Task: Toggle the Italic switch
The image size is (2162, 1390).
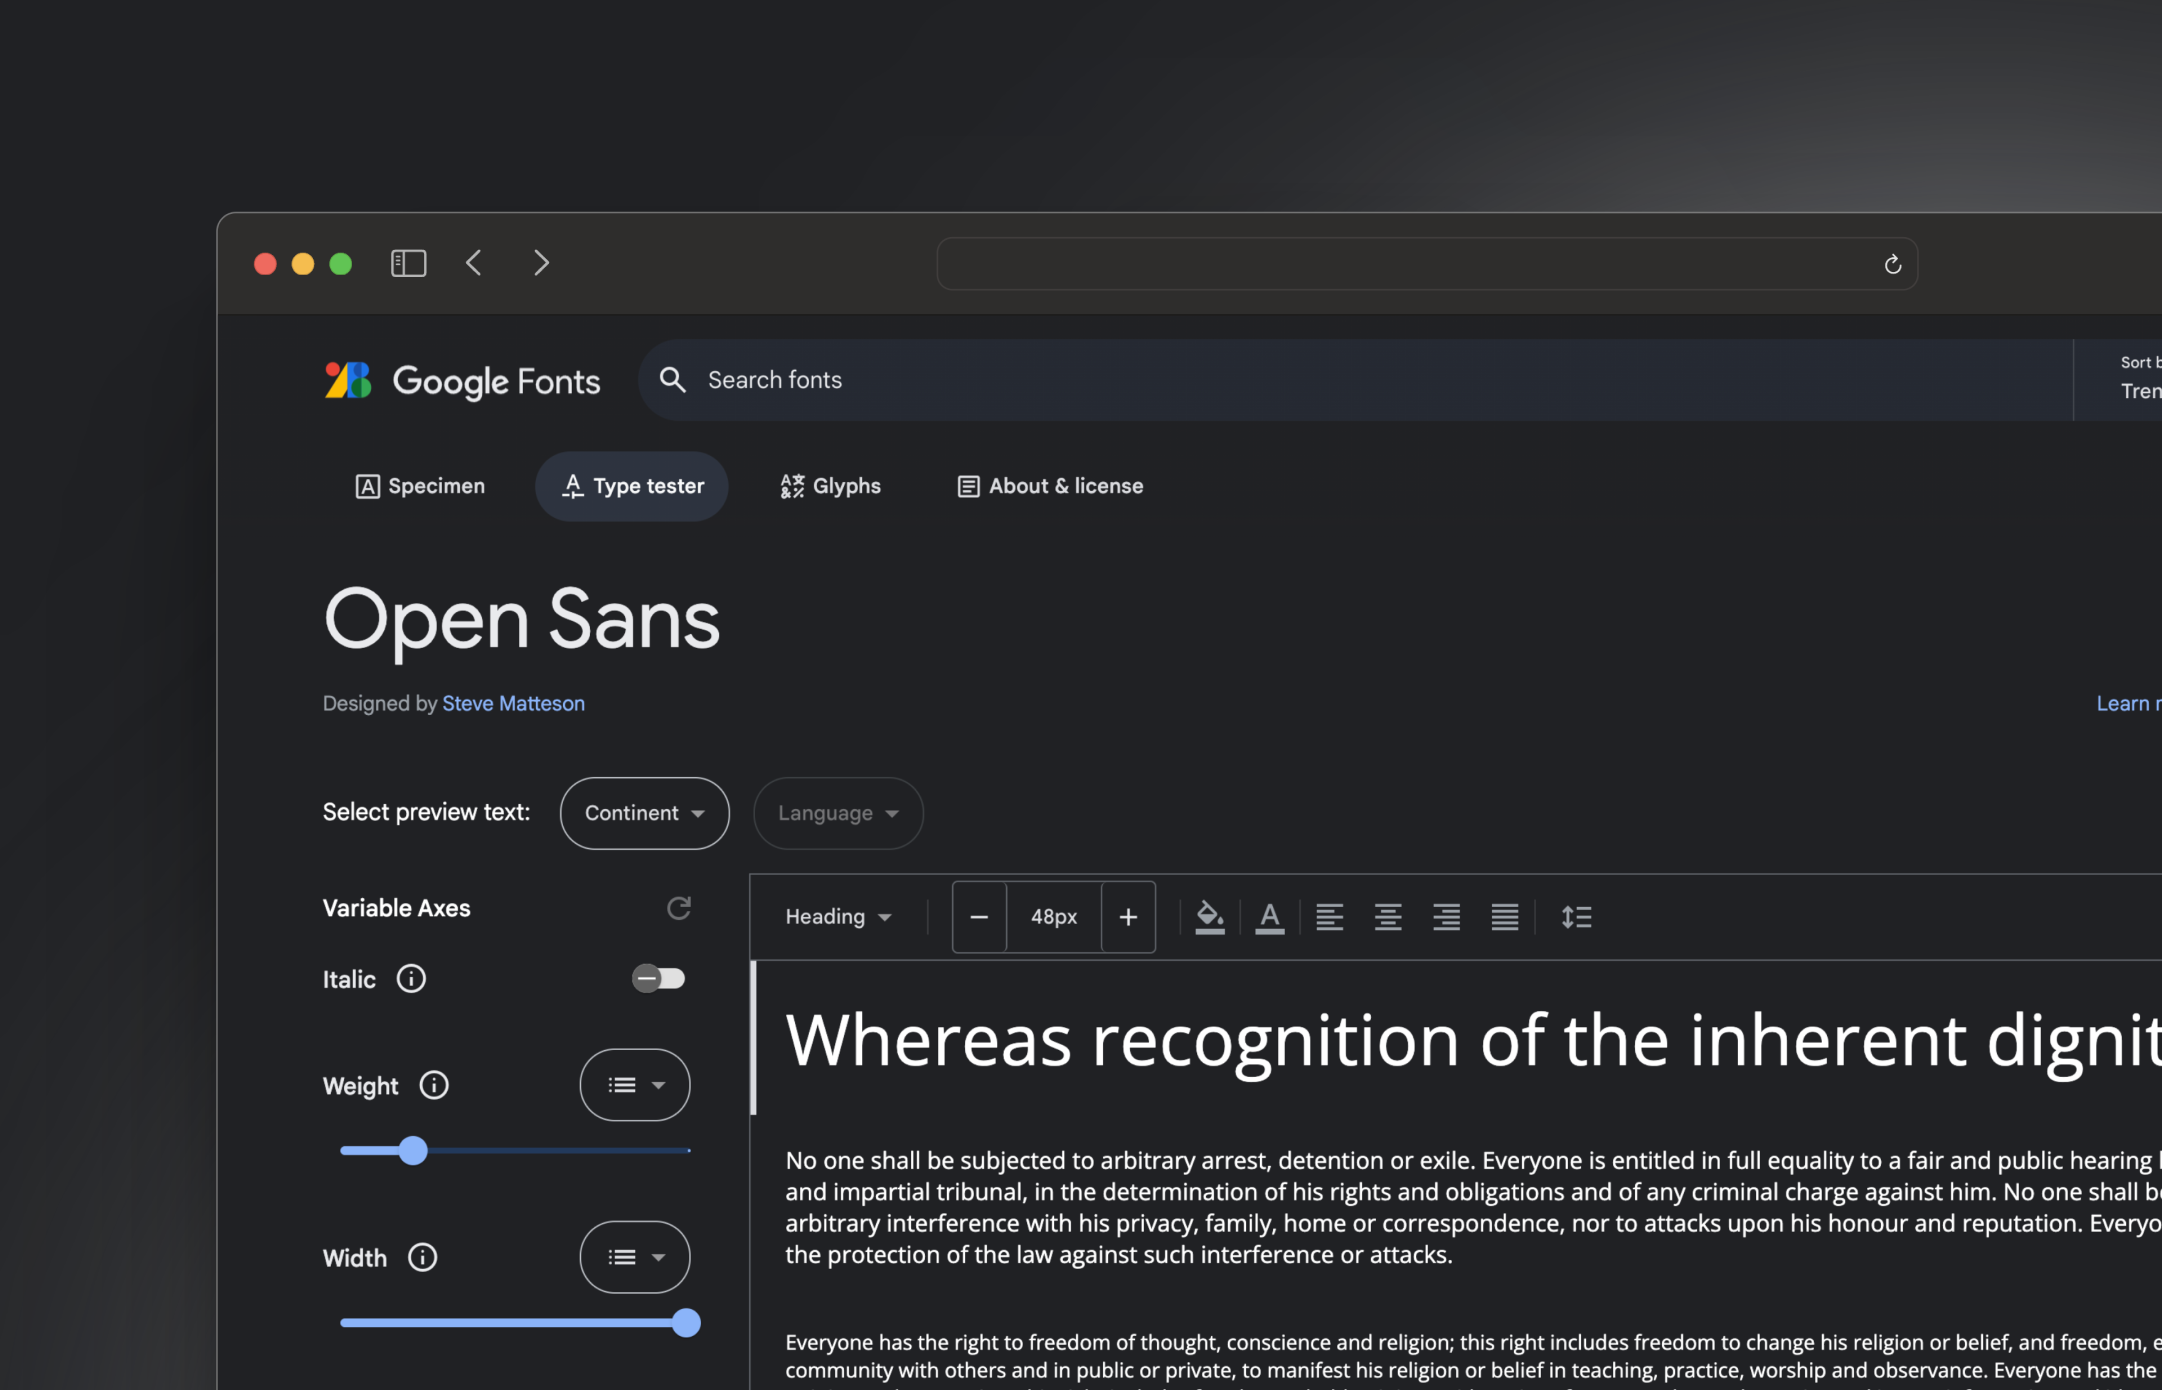Action: [x=658, y=978]
